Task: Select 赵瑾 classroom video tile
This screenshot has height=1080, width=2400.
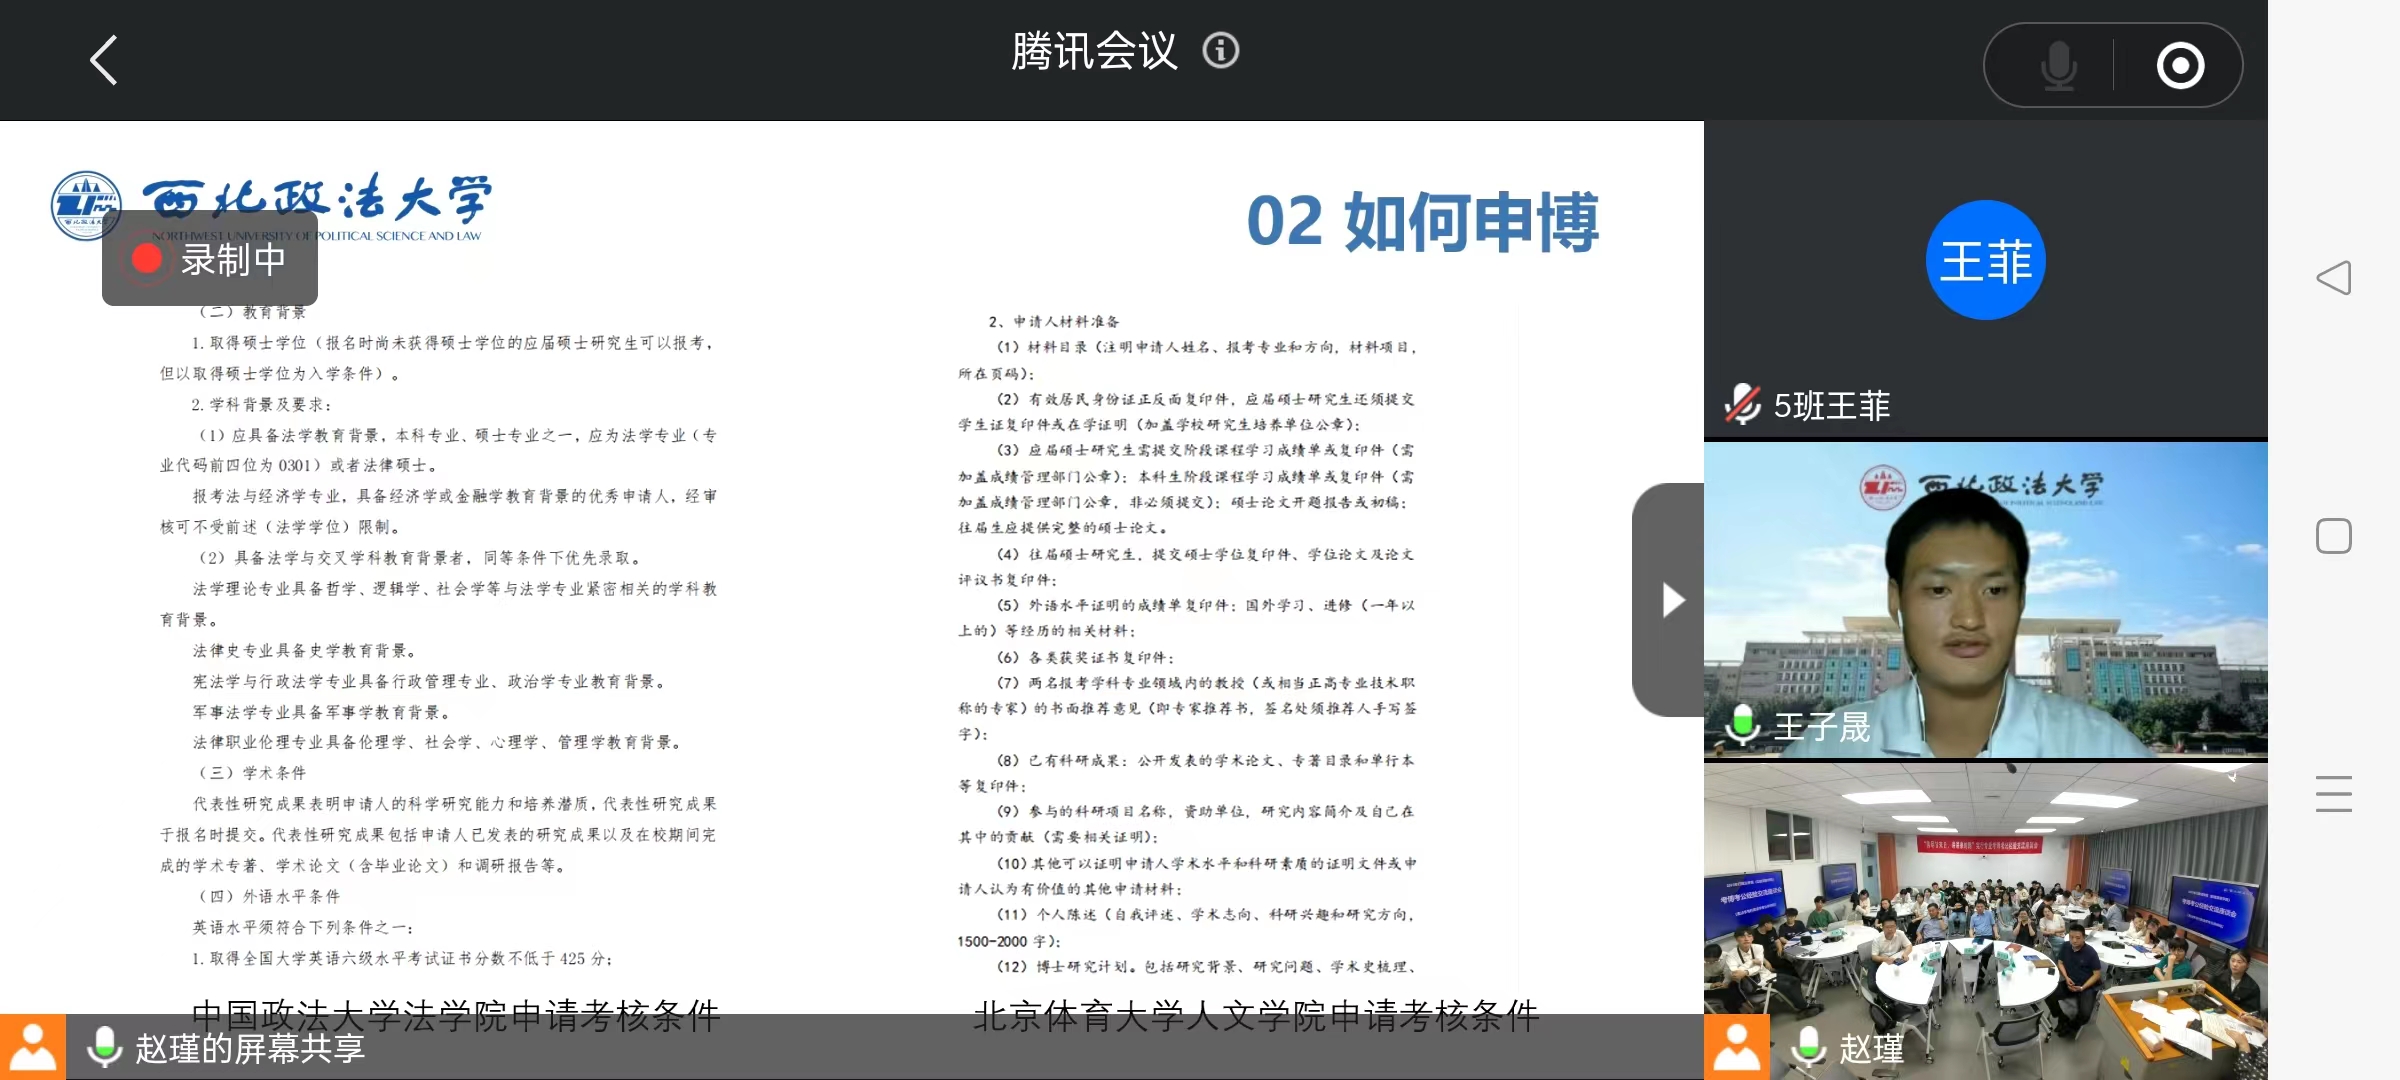Action: [1985, 900]
